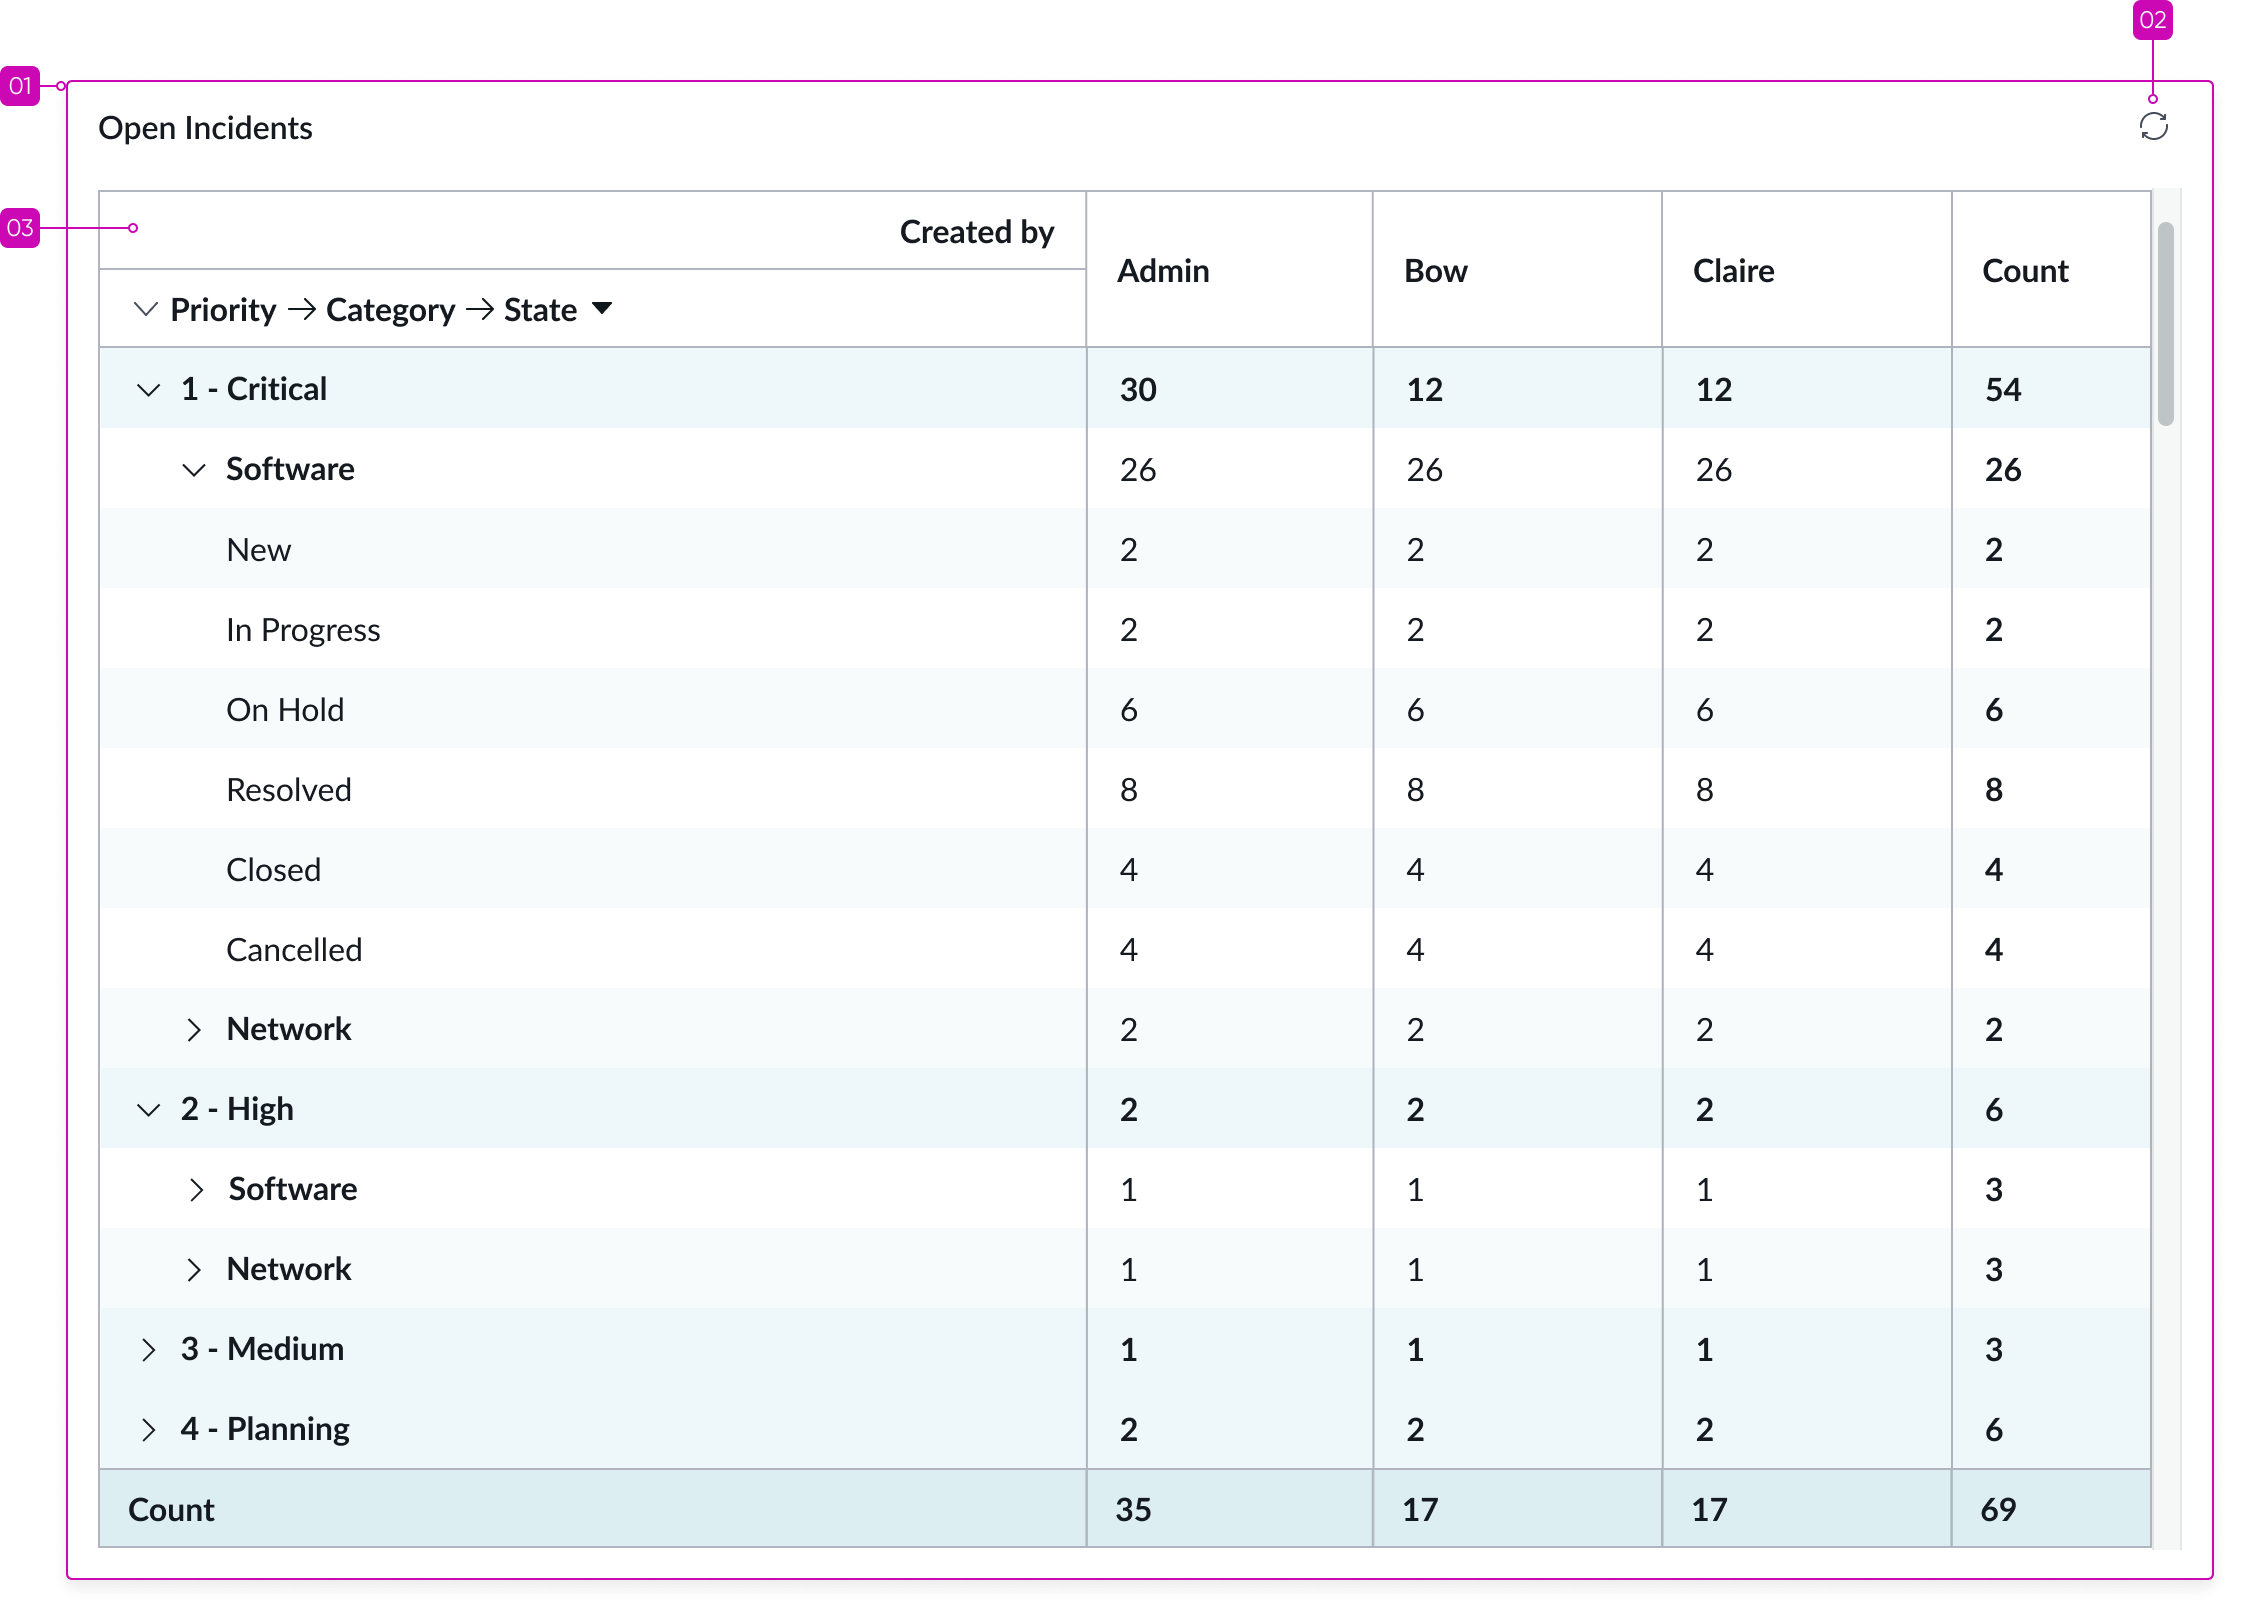Click the Count column header

tap(2025, 270)
